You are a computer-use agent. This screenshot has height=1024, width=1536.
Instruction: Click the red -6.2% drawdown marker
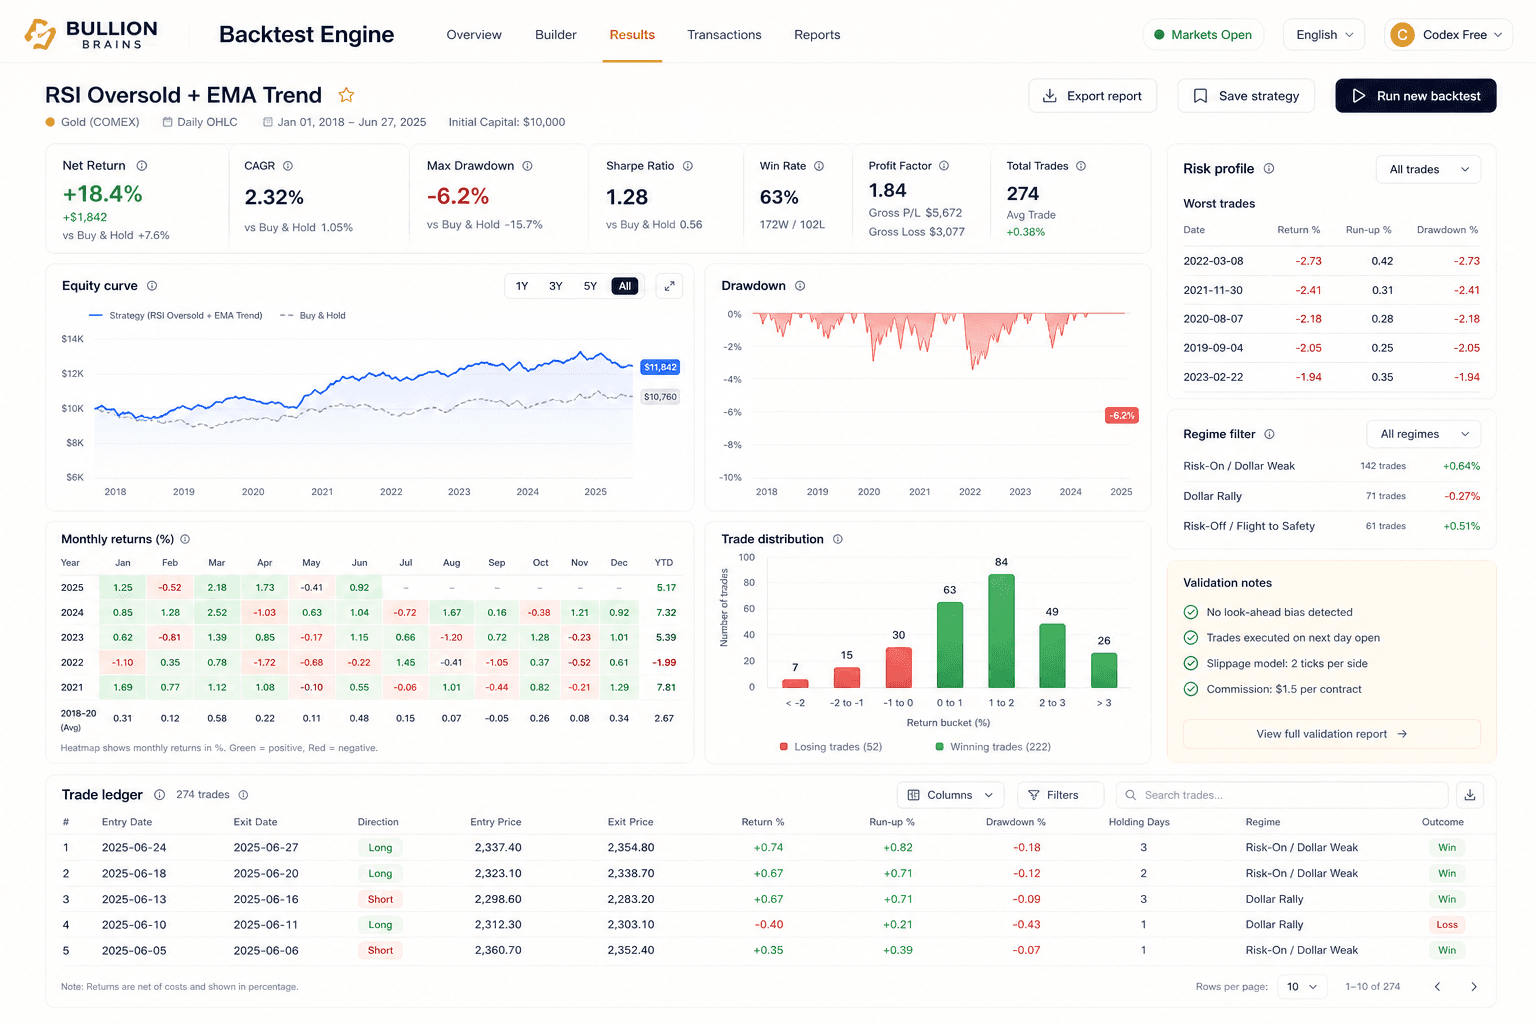pos(1122,415)
